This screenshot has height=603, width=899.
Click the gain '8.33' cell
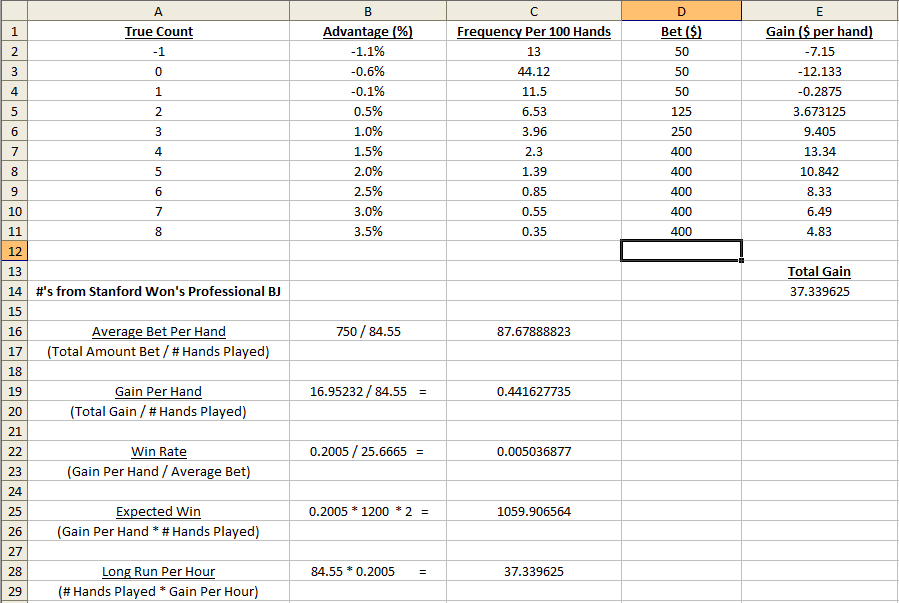[x=819, y=191]
